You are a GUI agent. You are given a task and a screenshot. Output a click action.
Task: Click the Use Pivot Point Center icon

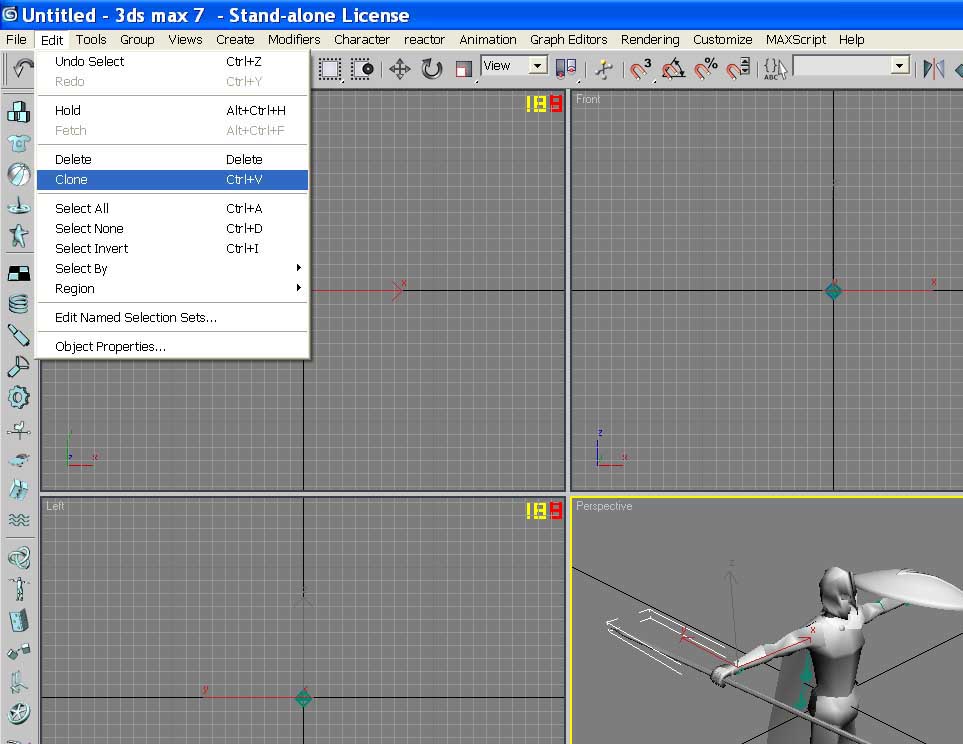[566, 69]
